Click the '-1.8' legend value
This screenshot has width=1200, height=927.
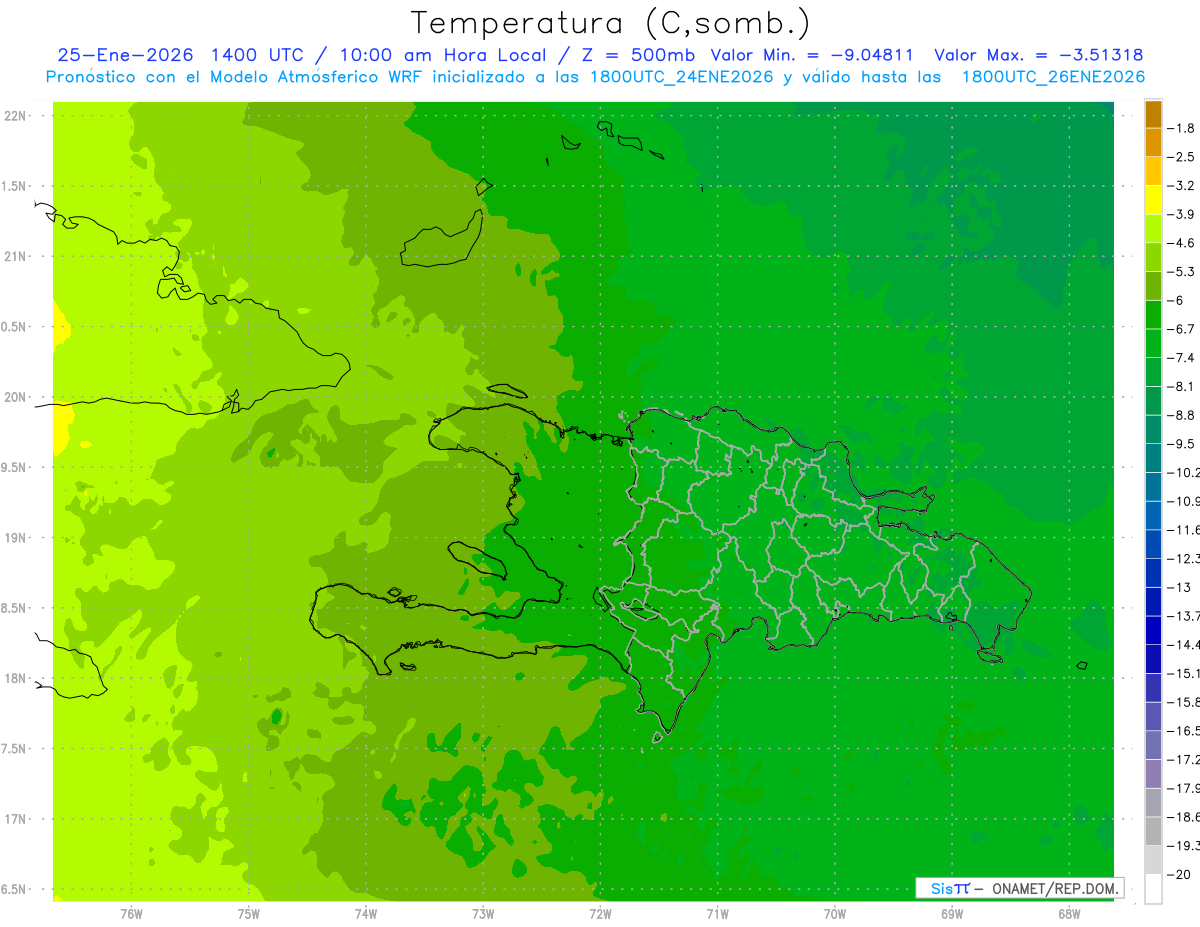click(x=1181, y=128)
